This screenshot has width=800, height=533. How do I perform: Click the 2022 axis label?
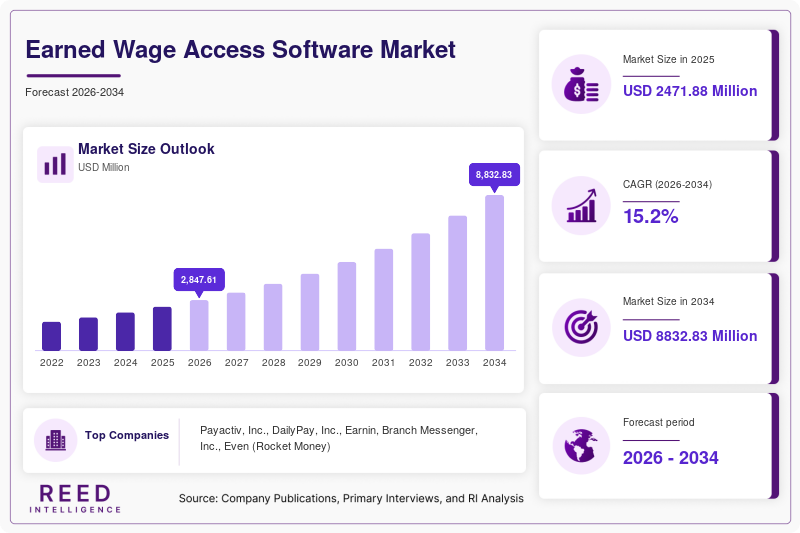[x=52, y=363]
